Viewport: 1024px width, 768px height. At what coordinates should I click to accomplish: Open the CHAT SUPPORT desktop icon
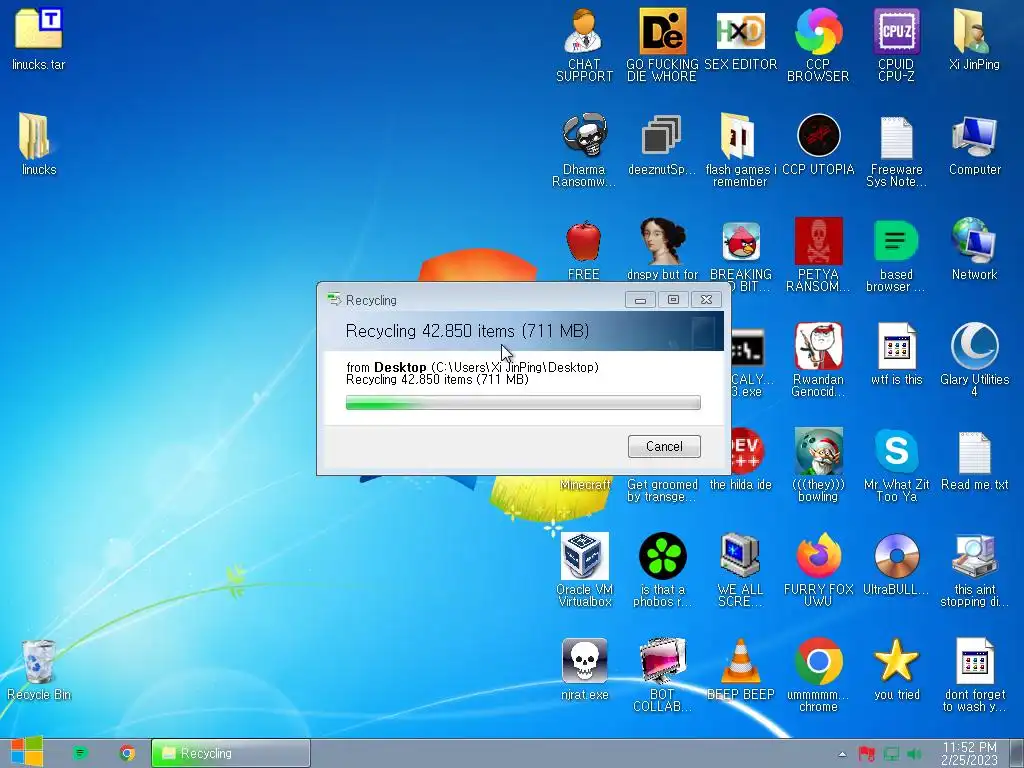click(x=584, y=44)
